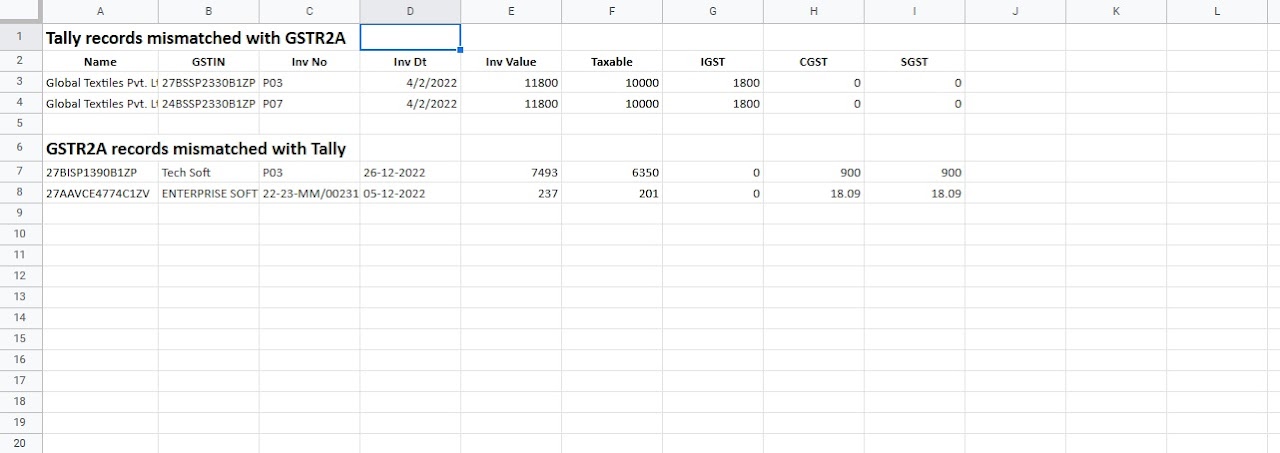The height and width of the screenshot is (453, 1280).
Task: Select row 15 header
Action: [21, 338]
